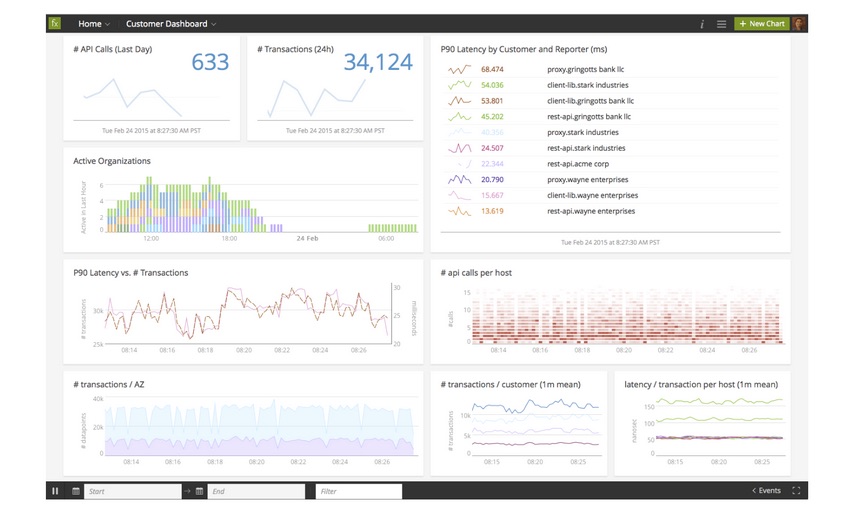The image size is (848, 516).
Task: Open P90 Latency vs. # Transactions title
Action: pyautogui.click(x=130, y=273)
